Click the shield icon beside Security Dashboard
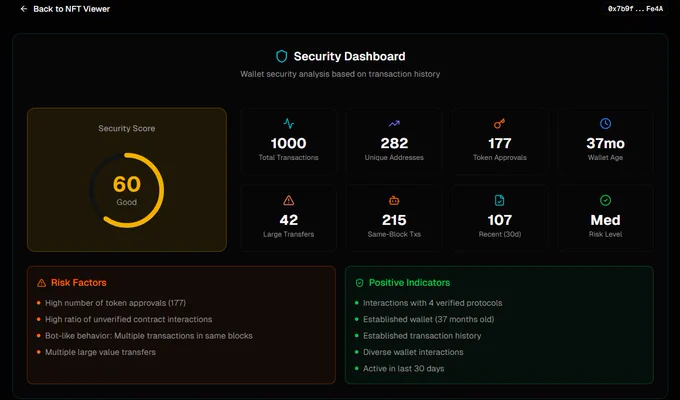 (x=282, y=56)
